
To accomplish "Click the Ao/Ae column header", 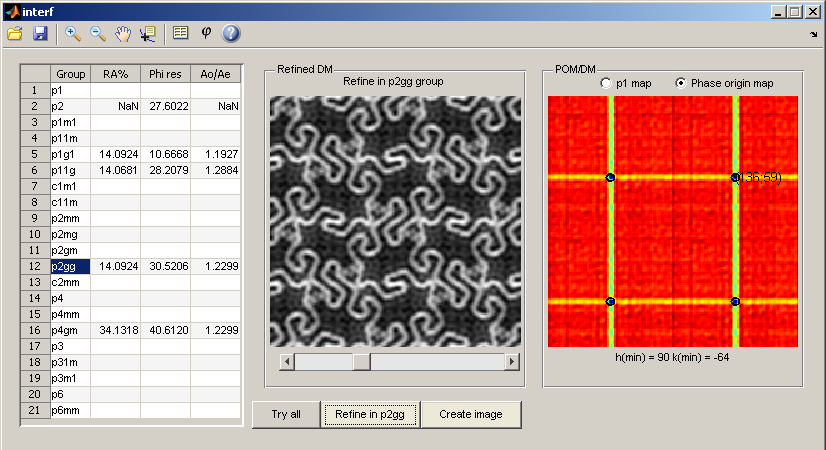I will click(215, 74).
